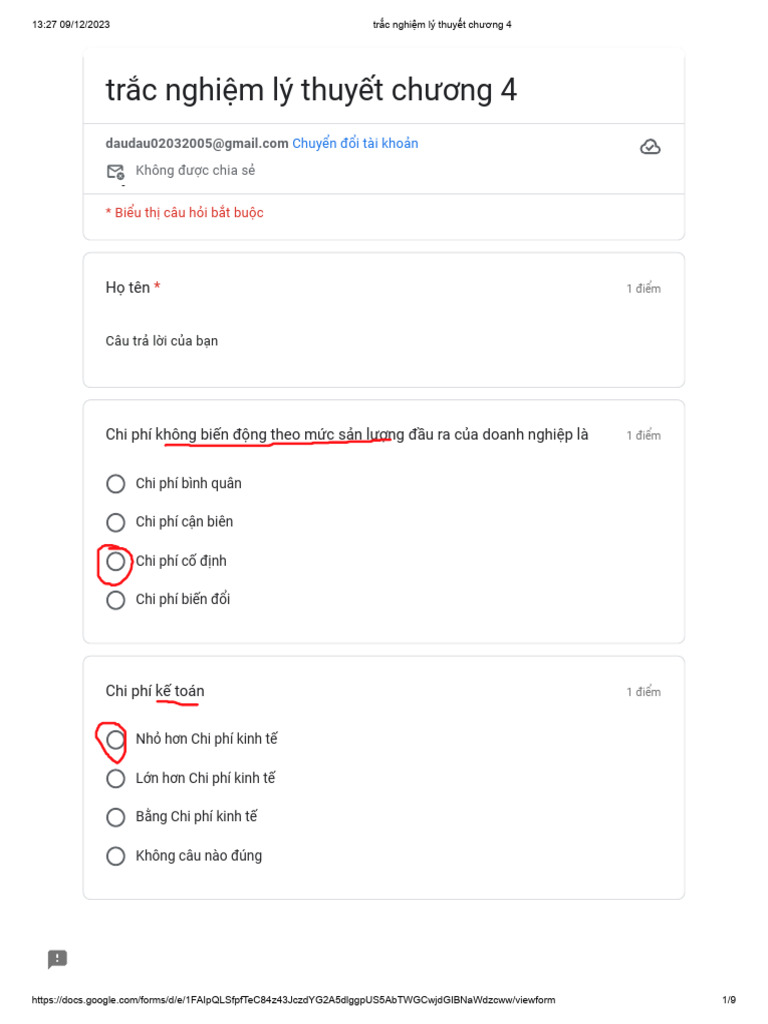Select 'Chi phí bình quân' radio option
768x1024 pixels.
click(x=116, y=484)
